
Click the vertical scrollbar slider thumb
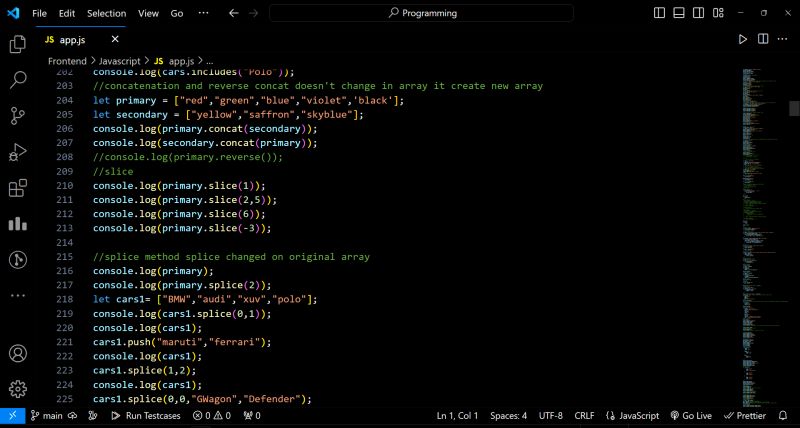(x=794, y=108)
